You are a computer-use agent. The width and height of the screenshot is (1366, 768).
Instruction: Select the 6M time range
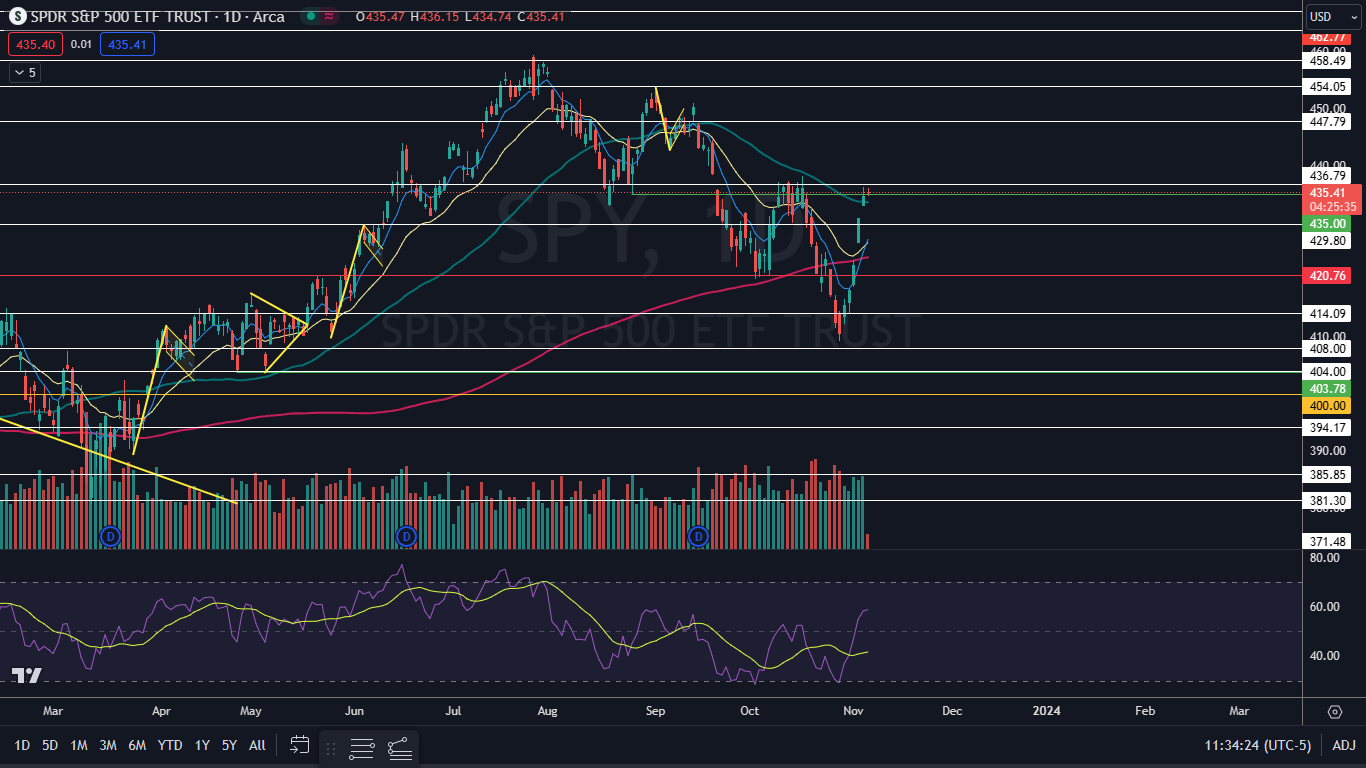(137, 745)
